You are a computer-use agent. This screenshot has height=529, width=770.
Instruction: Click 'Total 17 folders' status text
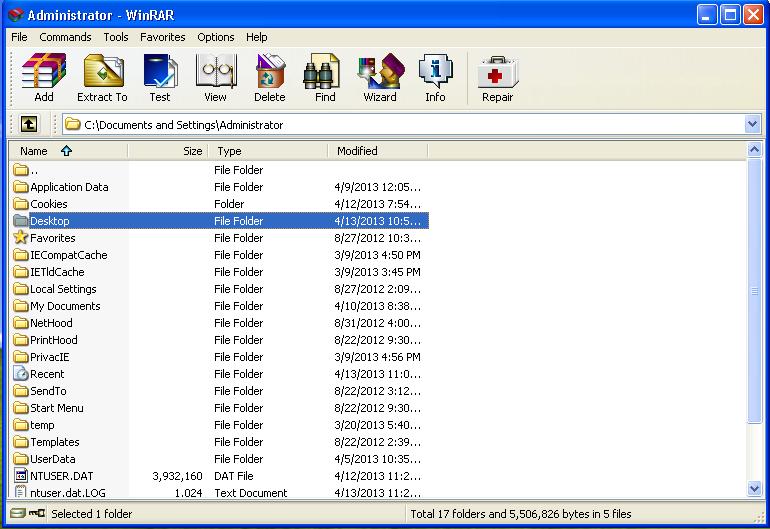[521, 514]
